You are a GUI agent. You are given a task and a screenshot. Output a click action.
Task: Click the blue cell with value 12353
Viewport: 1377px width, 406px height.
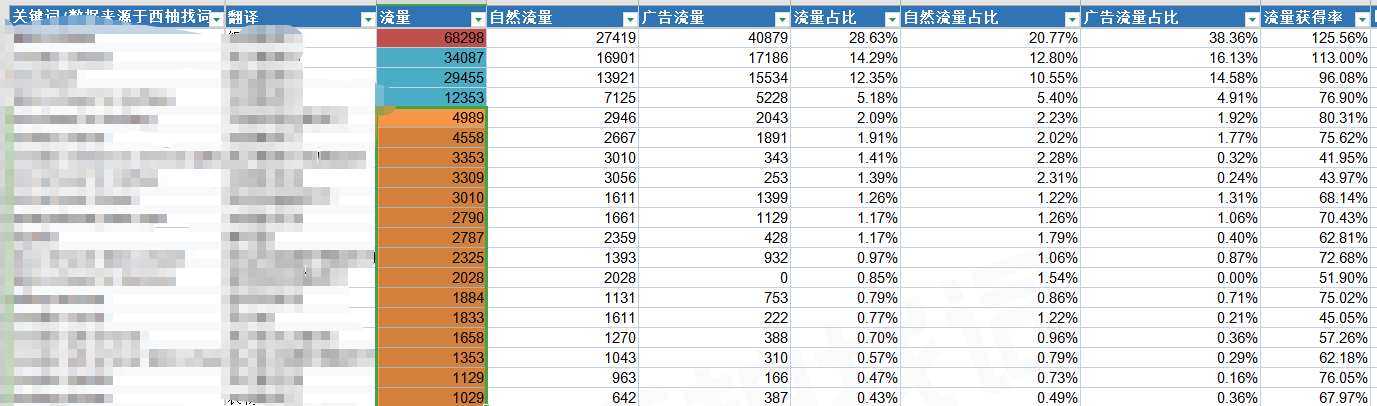pyautogui.click(x=432, y=97)
